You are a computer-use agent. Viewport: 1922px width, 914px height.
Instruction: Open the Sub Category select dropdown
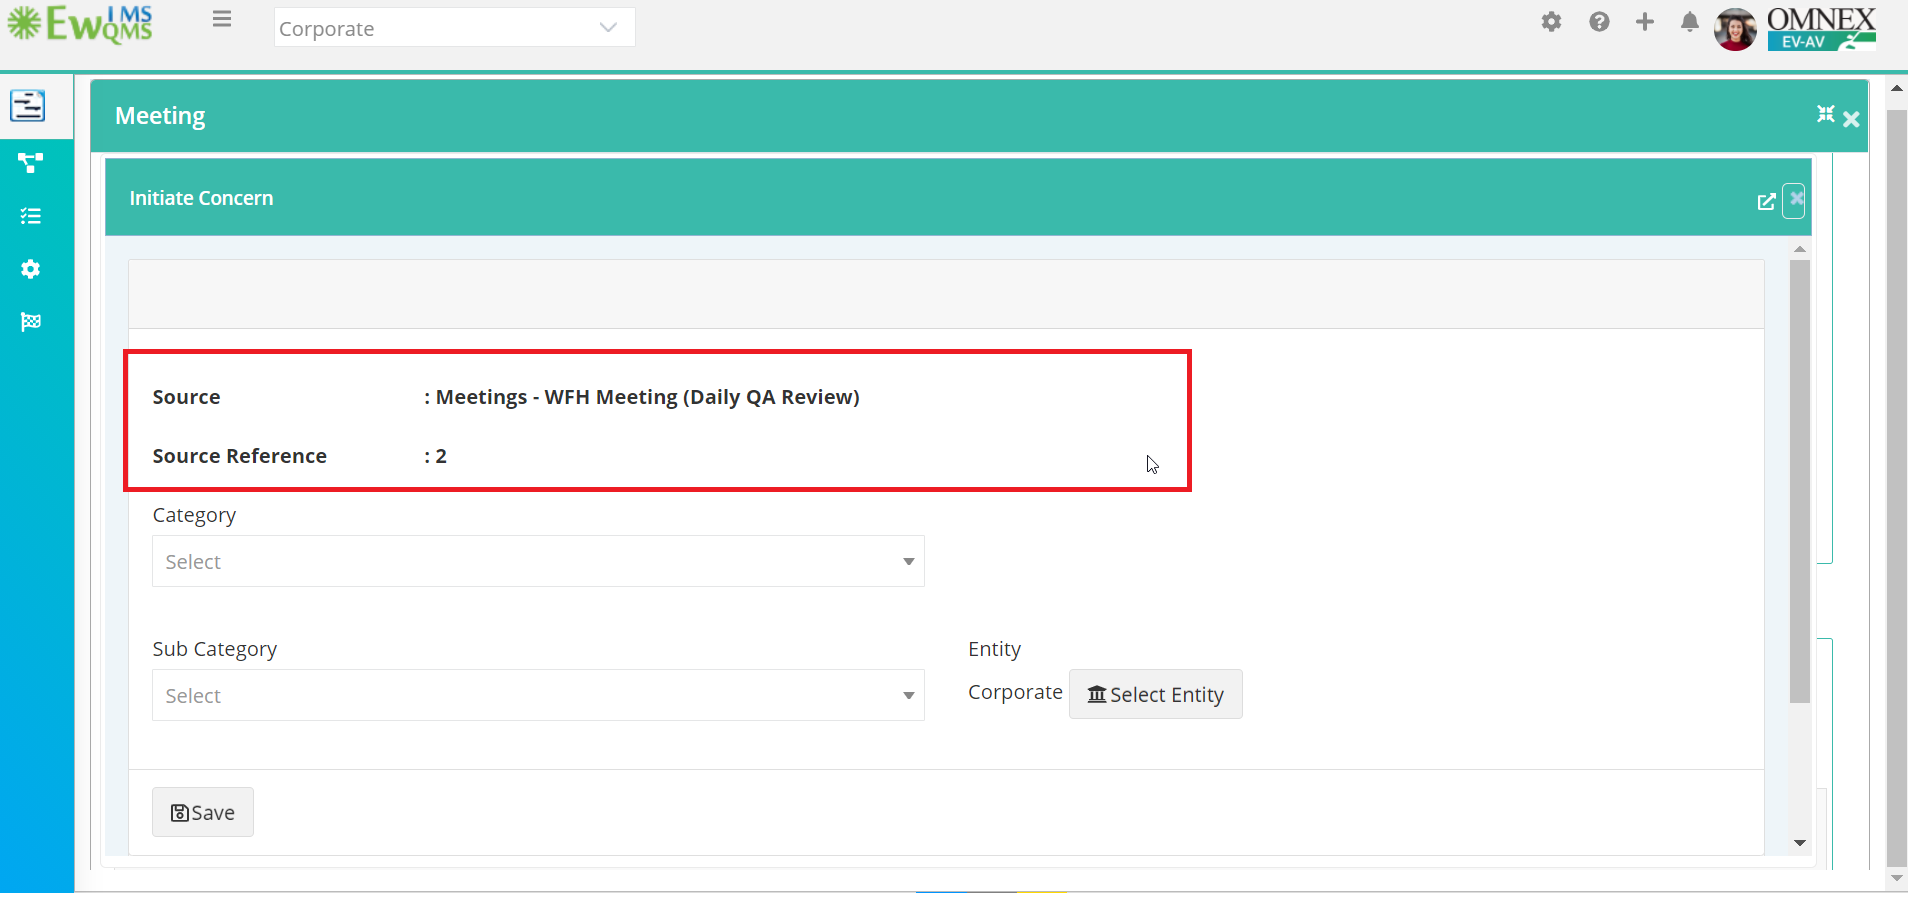538,695
